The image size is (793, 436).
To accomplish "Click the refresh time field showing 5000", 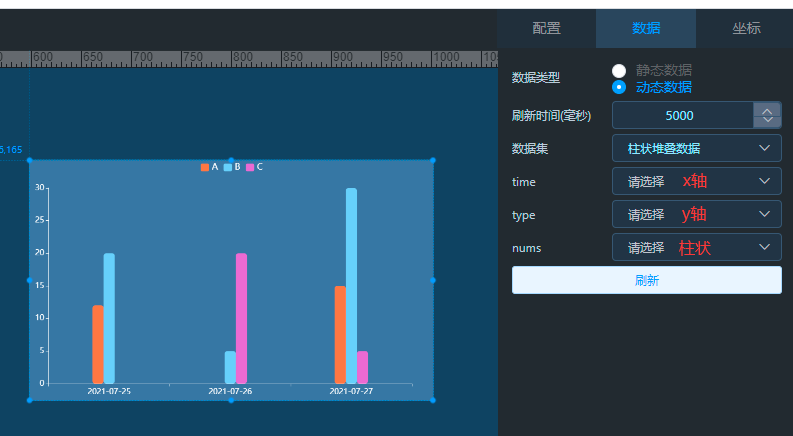I will [680, 115].
